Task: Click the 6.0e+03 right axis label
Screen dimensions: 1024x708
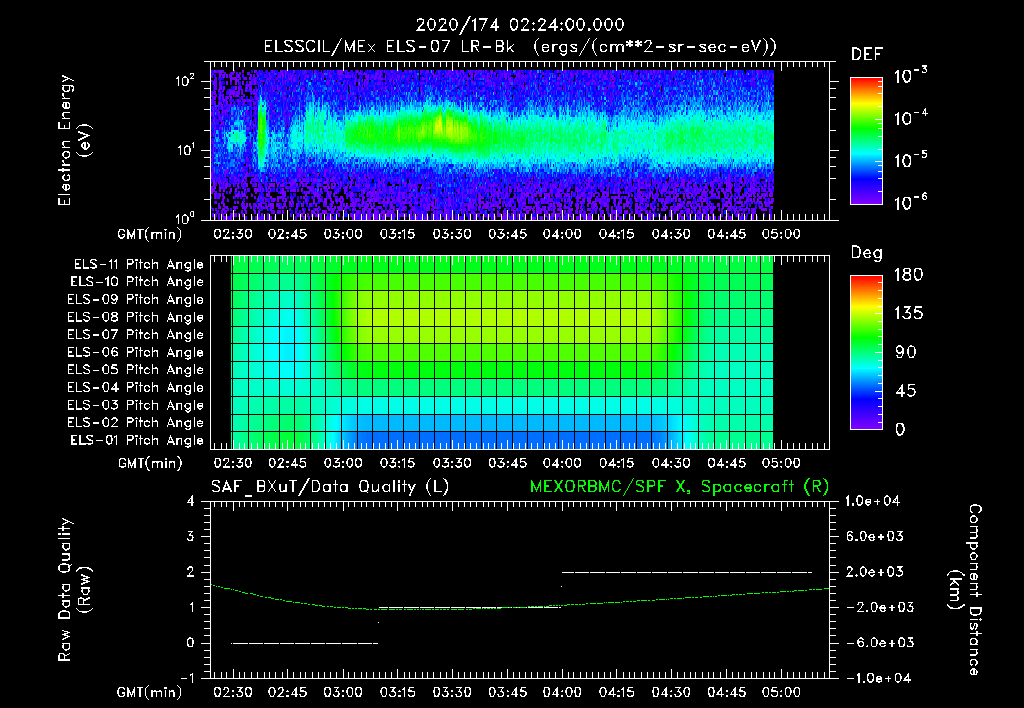Action: pyautogui.click(x=875, y=536)
